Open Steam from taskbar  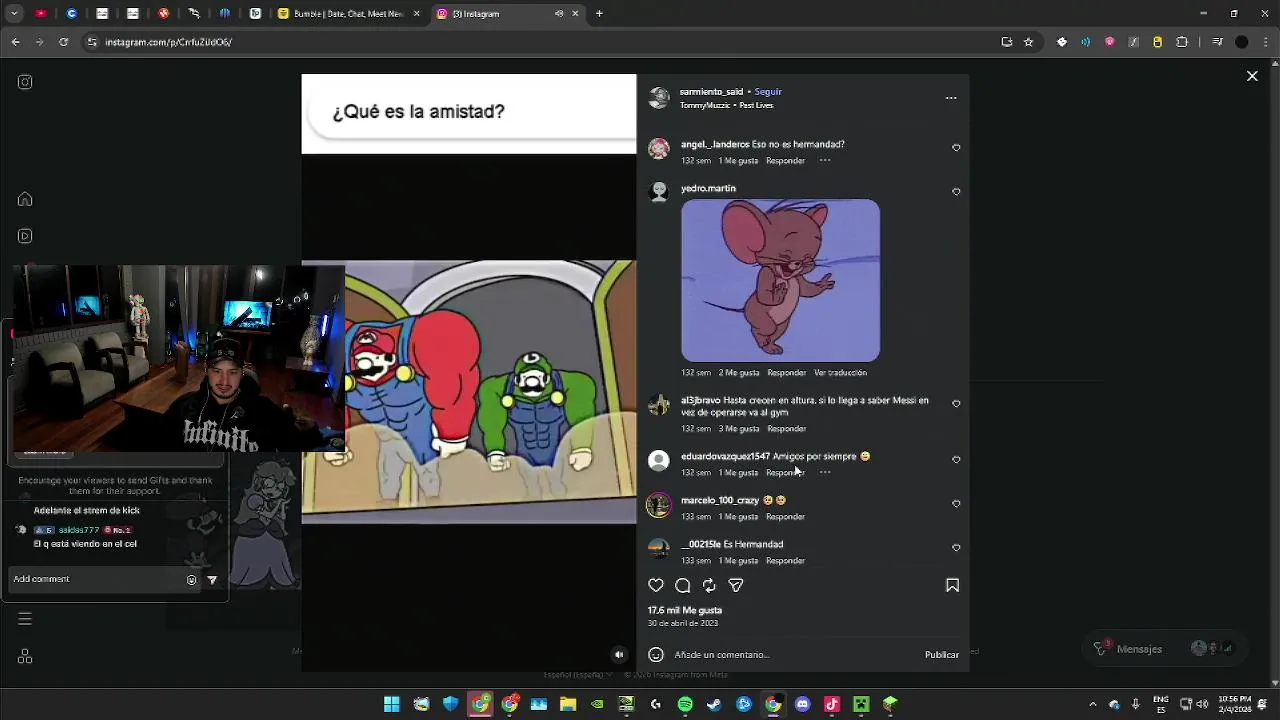pyautogui.click(x=714, y=704)
